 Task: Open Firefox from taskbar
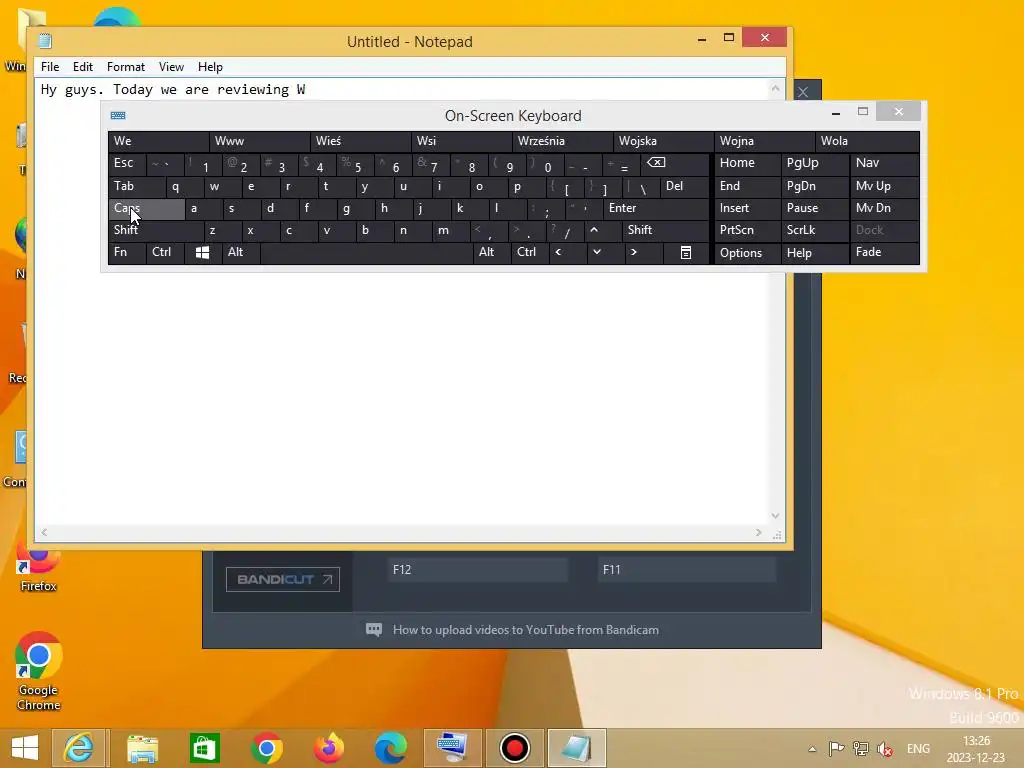(328, 748)
